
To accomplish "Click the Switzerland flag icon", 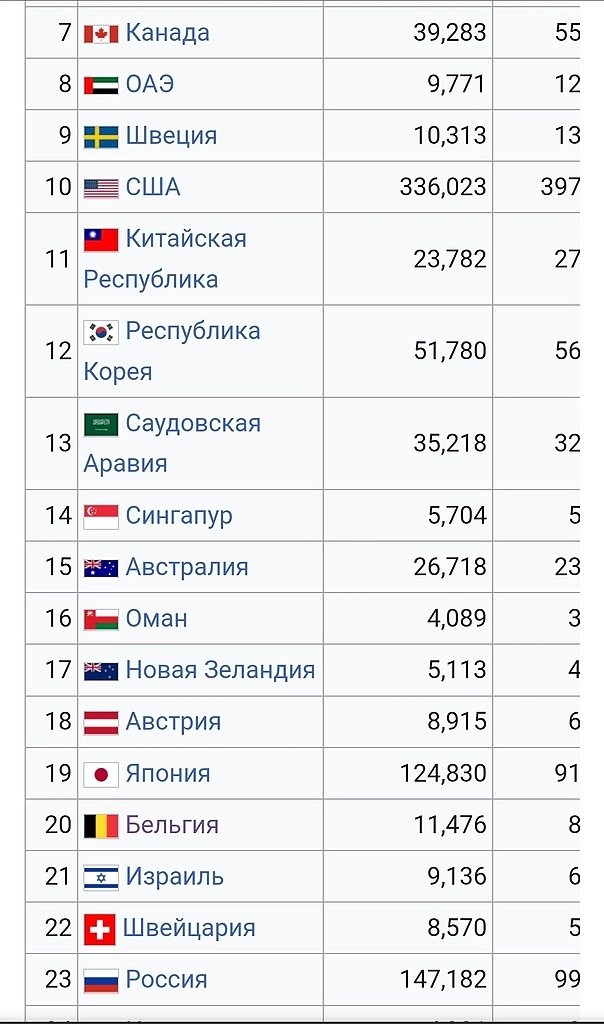I will tap(100, 929).
